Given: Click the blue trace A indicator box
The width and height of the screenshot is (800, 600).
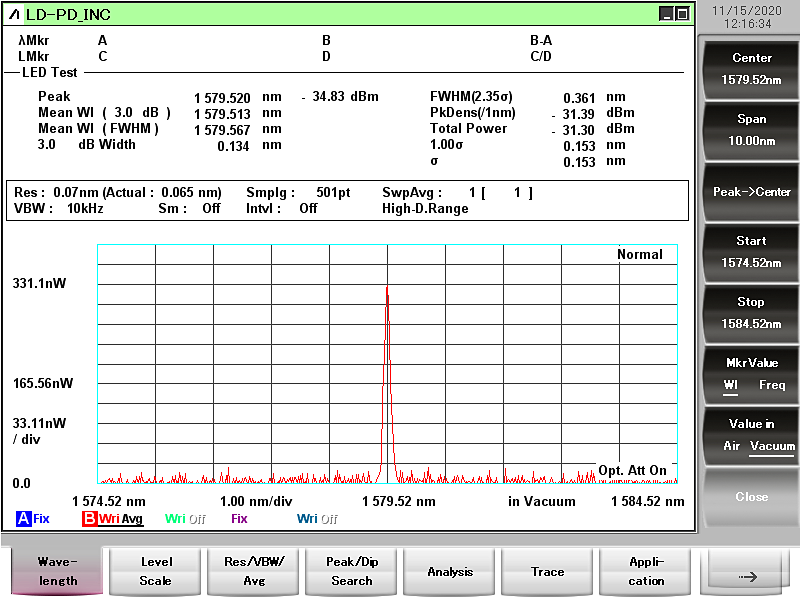Looking at the screenshot, I should coord(23,519).
